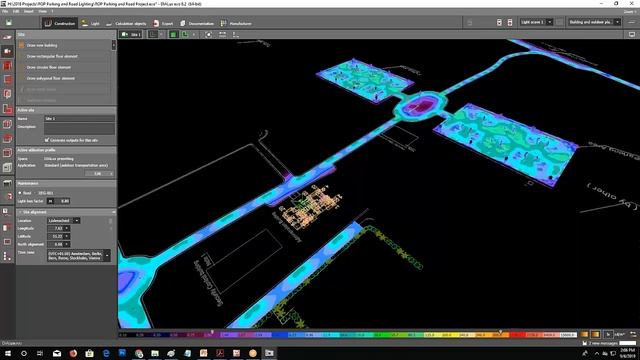The image size is (640, 360).
Task: Open the furniture table tool in left sidebar
Action: (7, 183)
